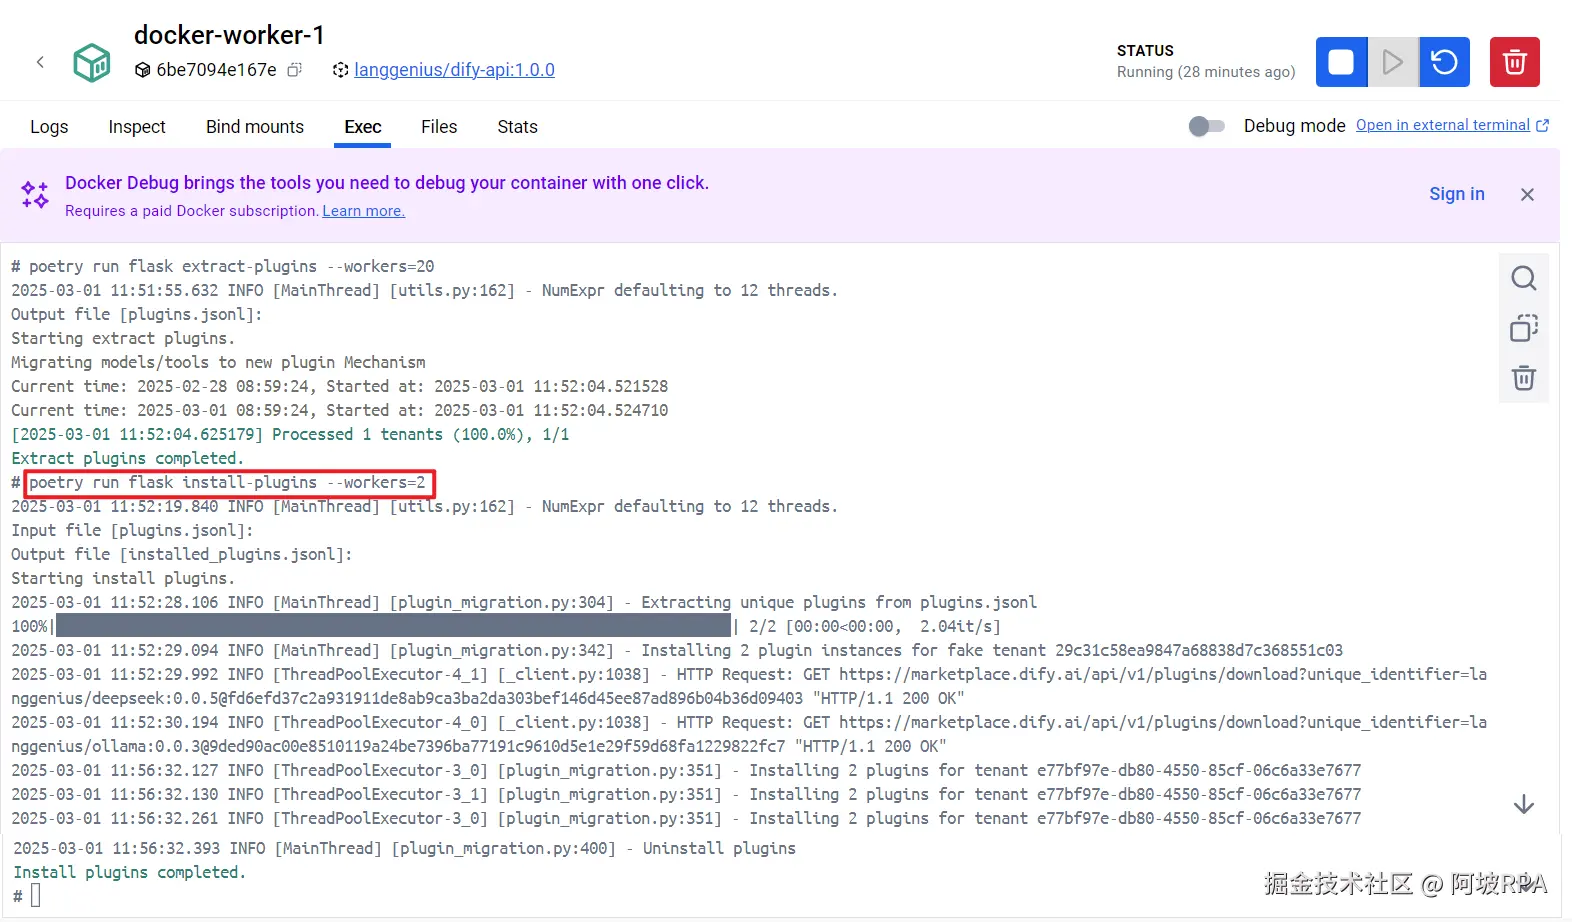1572x922 pixels.
Task: Open the Bind mounts tab
Action: pos(255,127)
